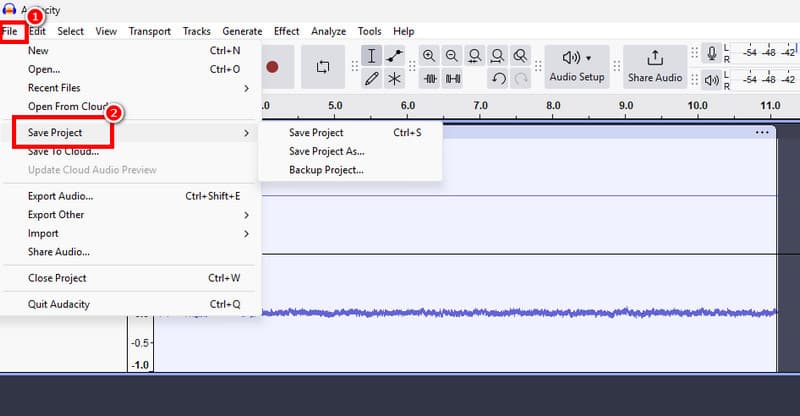Expand Save Project submenu in File menu
800x416 pixels.
130,133
